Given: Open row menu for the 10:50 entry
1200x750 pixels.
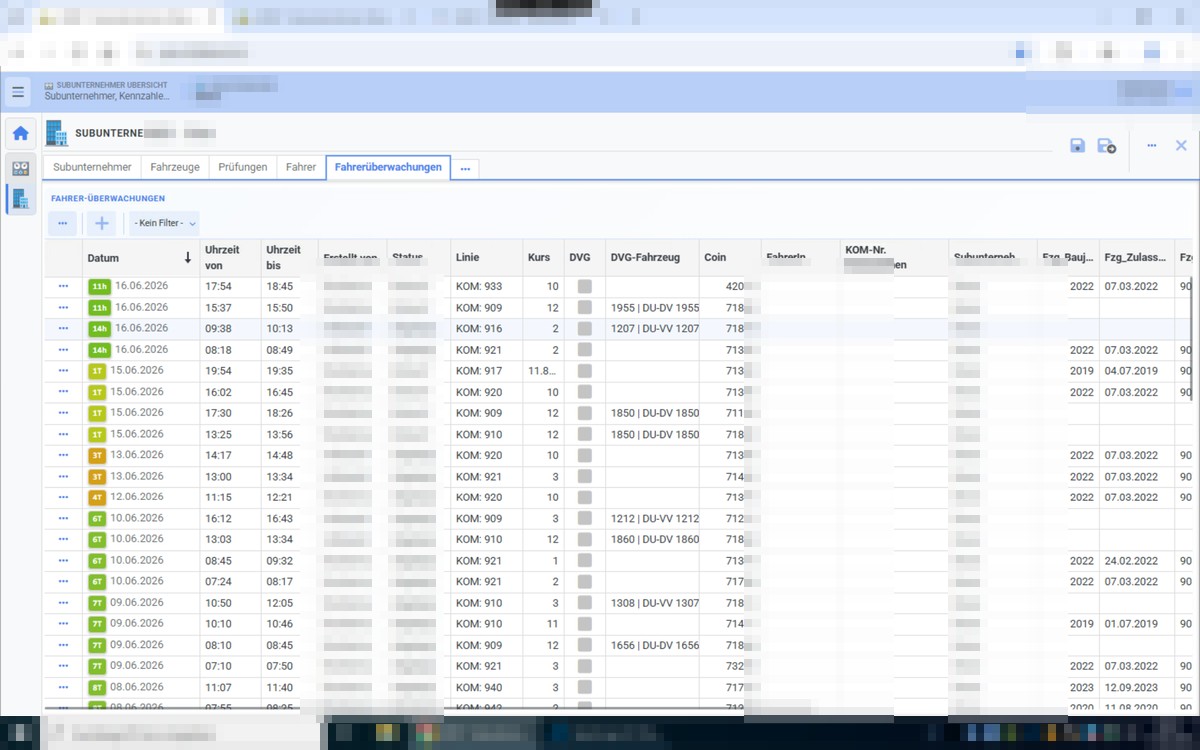Looking at the screenshot, I should tap(63, 603).
